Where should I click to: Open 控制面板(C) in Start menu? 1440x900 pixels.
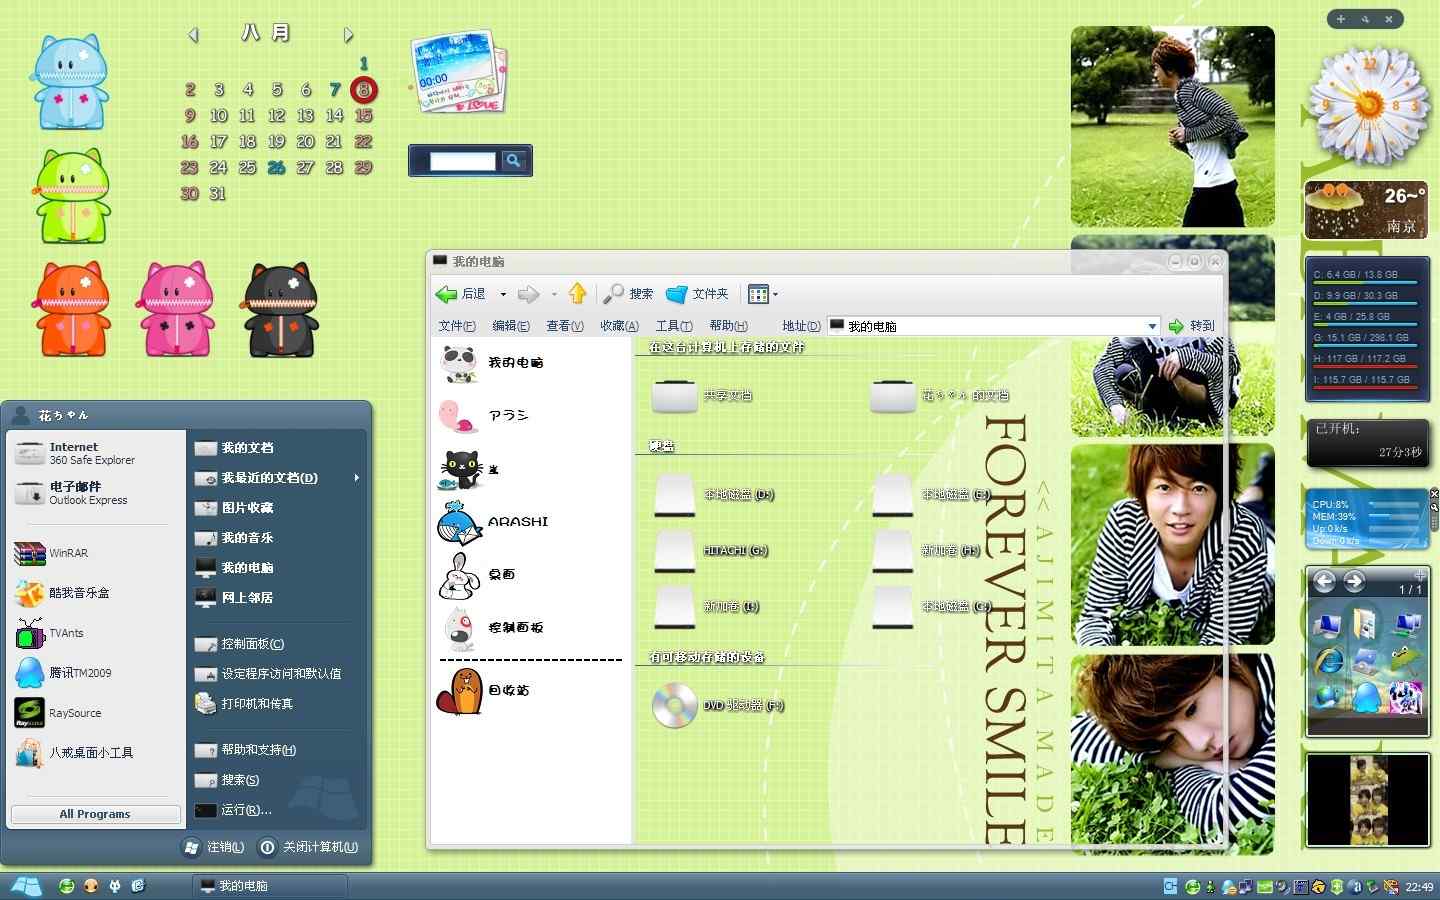277,644
